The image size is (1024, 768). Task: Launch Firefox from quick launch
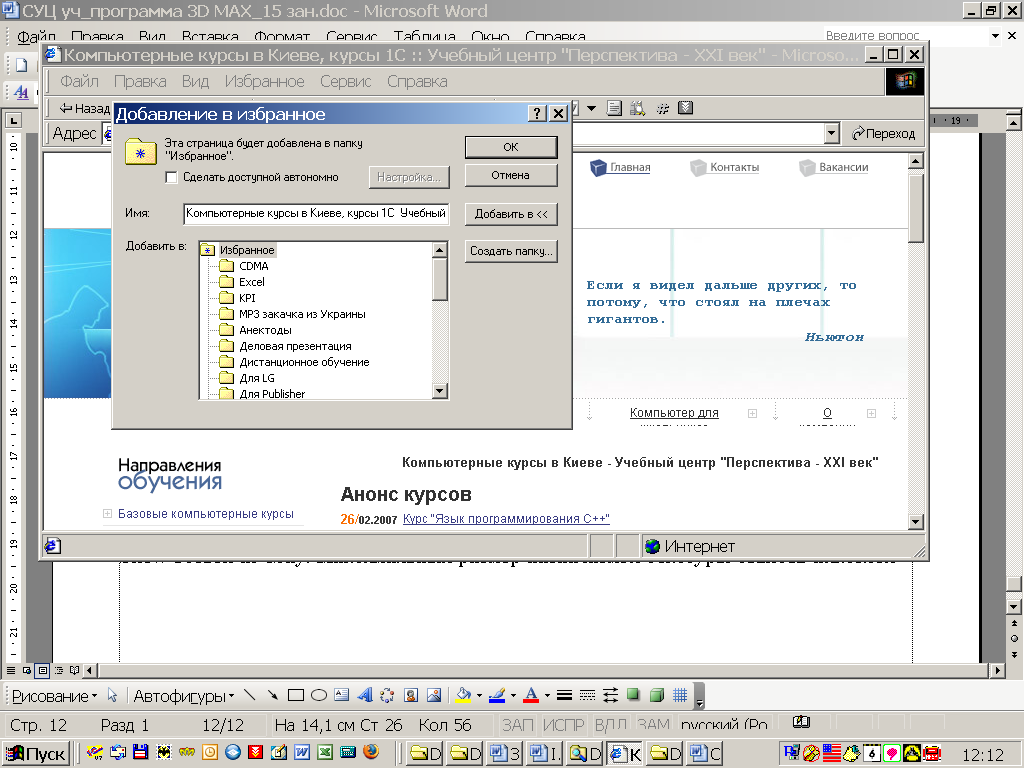point(370,752)
